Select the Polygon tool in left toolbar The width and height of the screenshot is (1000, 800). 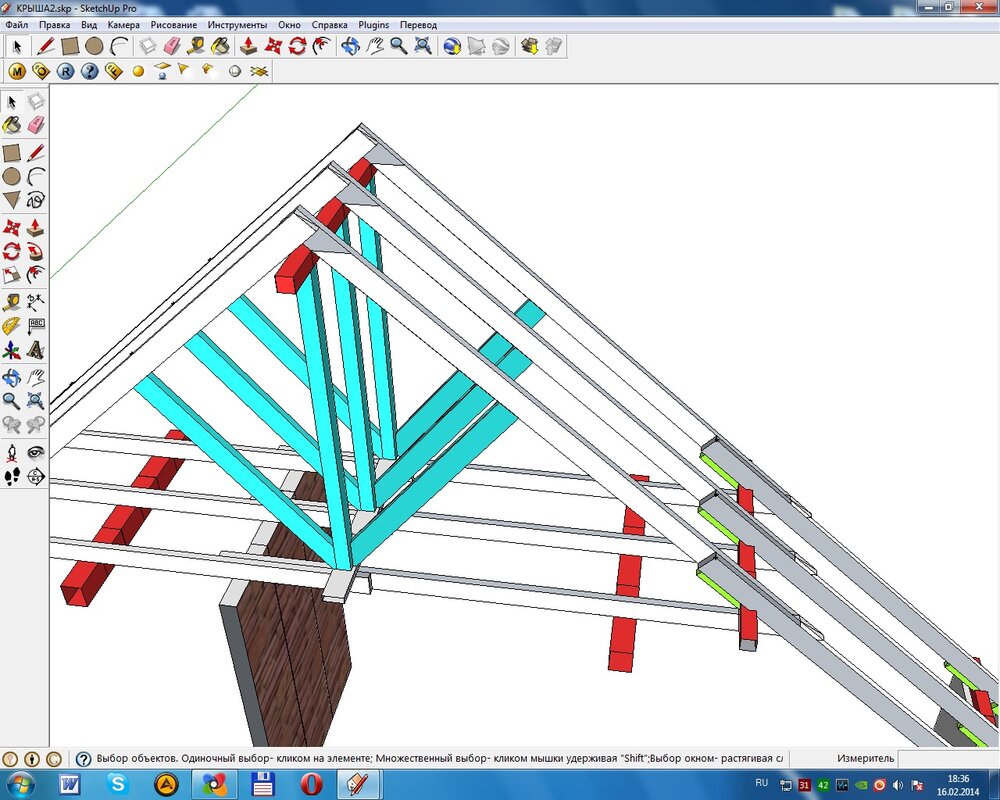(11, 200)
